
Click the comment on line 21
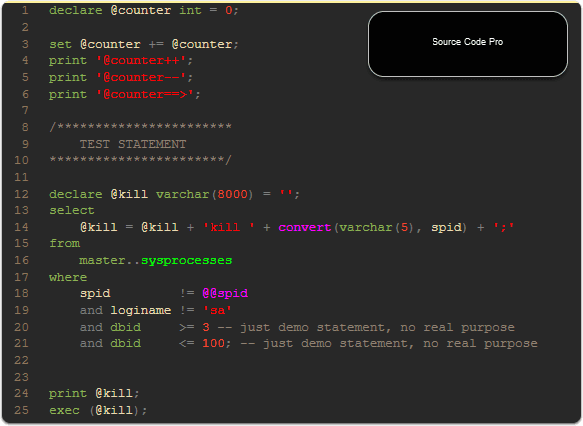click(389, 343)
